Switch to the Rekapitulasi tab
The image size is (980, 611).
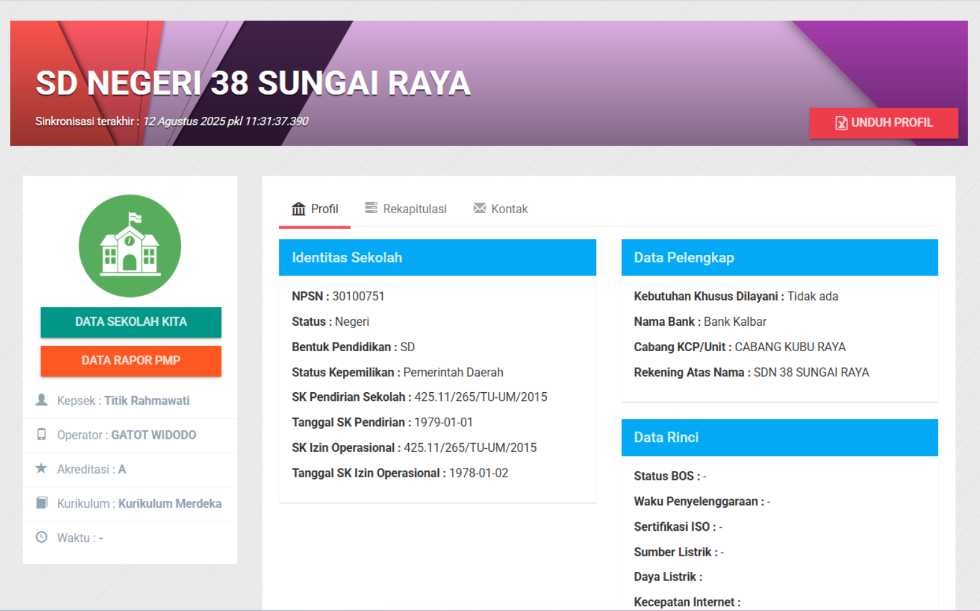[x=405, y=209]
